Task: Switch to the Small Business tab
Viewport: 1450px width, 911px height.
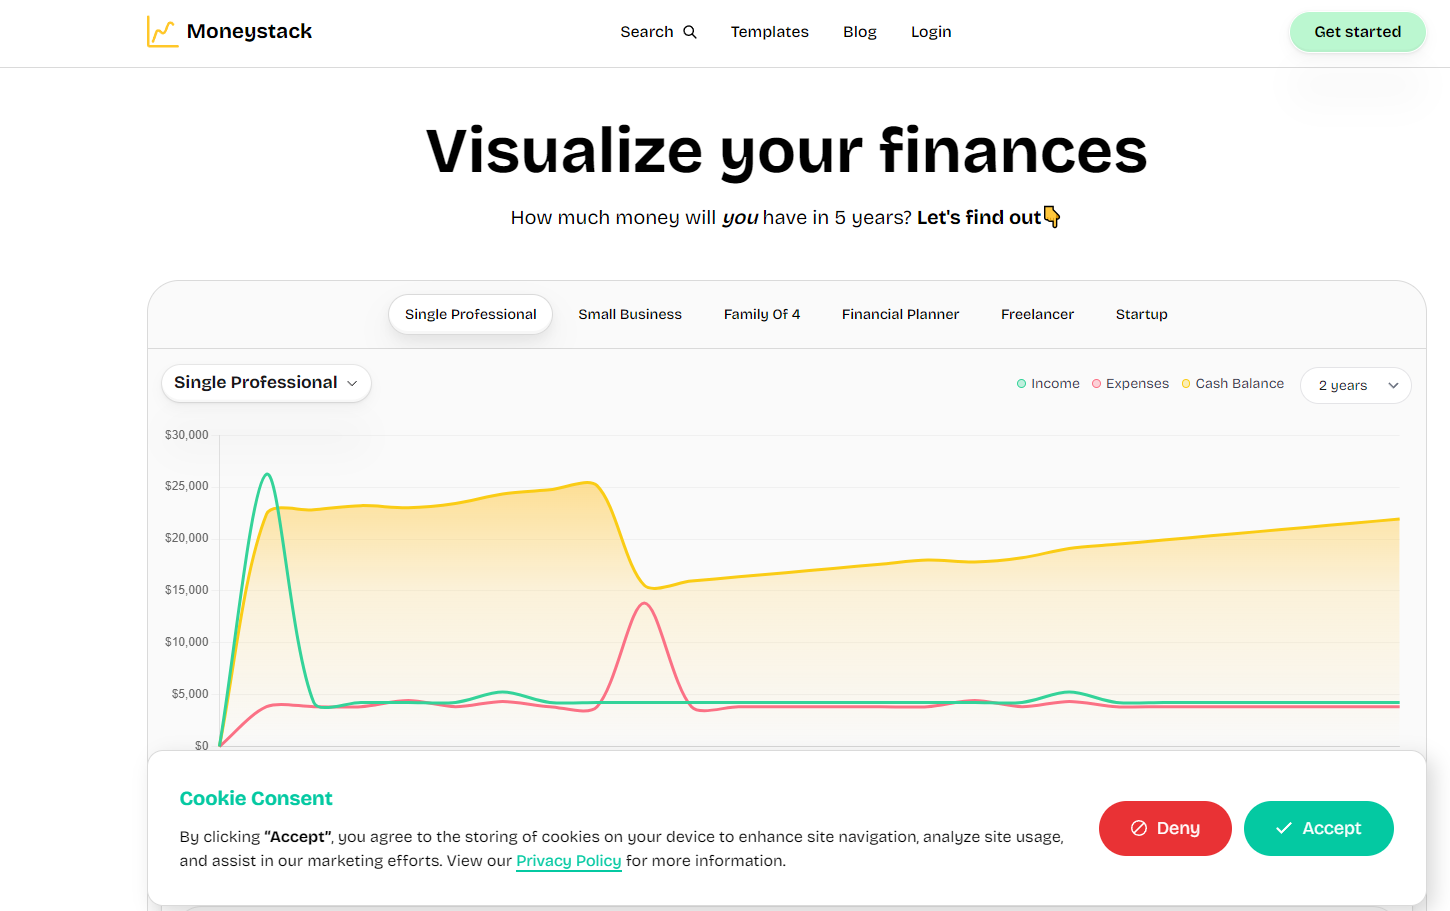Action: coord(630,314)
